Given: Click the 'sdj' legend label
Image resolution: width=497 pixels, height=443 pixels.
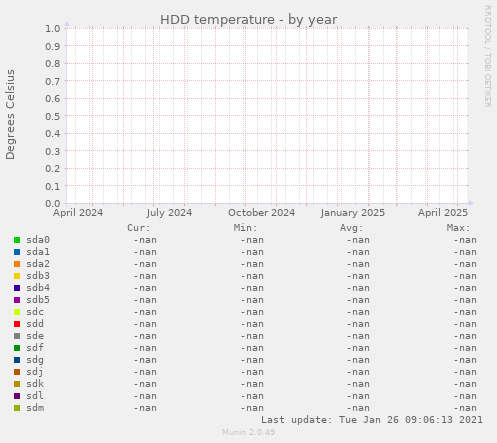Looking at the screenshot, I should coord(35,372).
